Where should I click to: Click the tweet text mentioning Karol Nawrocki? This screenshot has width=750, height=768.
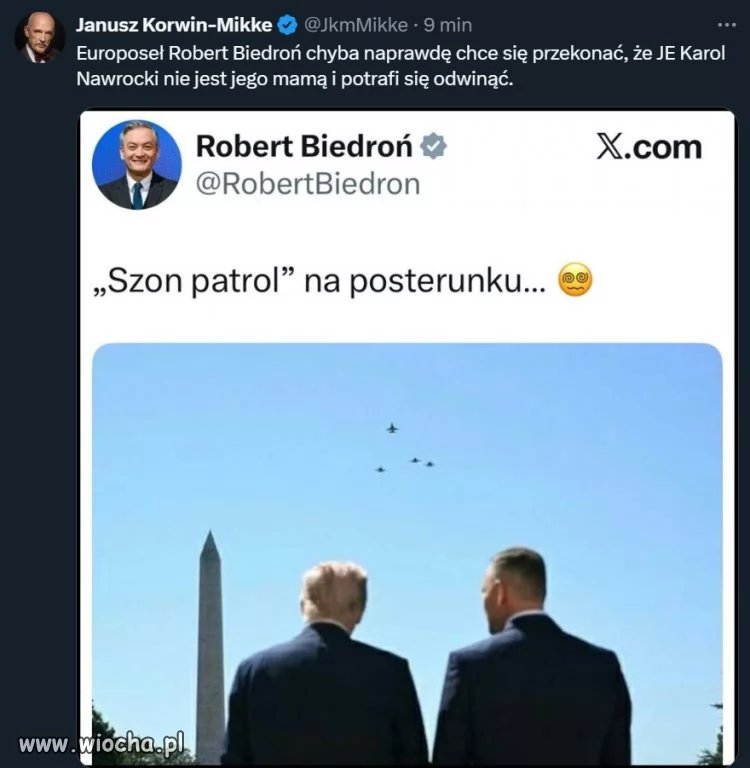pos(400,66)
